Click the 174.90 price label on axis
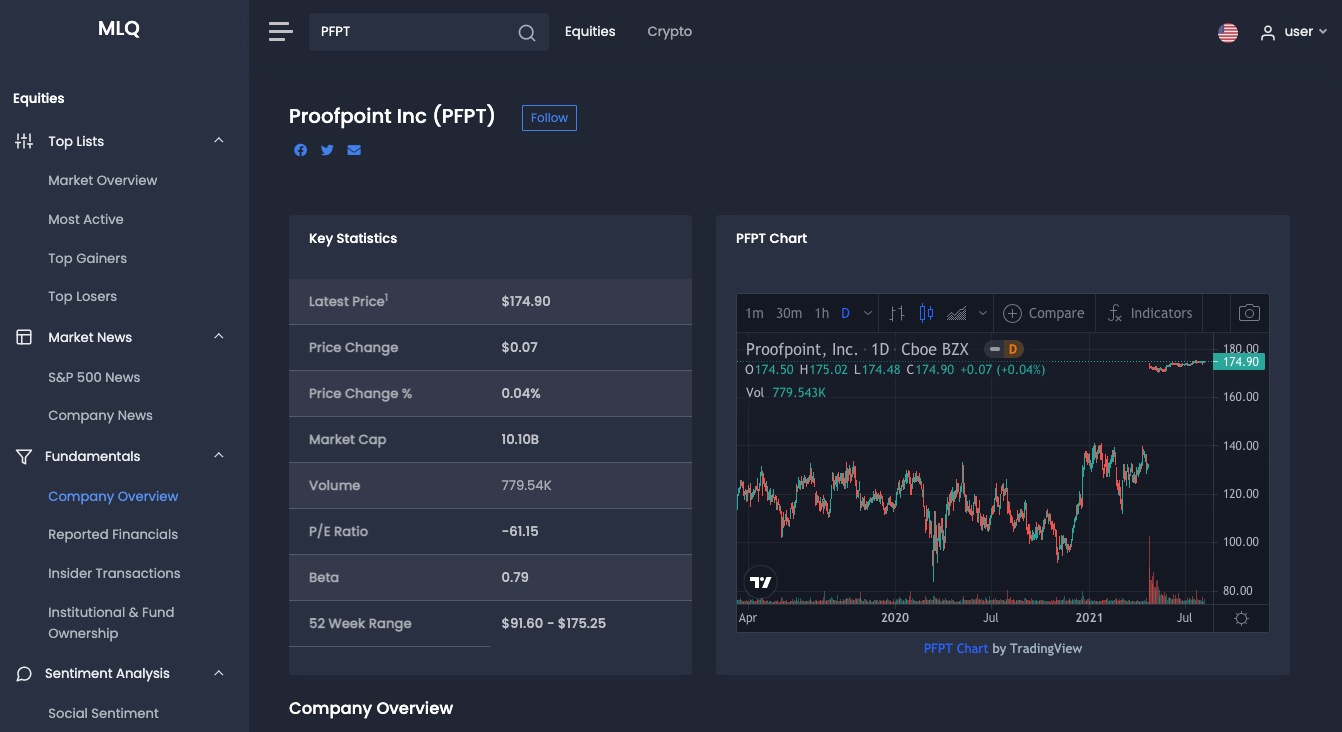This screenshot has width=1342, height=732. click(1240, 362)
